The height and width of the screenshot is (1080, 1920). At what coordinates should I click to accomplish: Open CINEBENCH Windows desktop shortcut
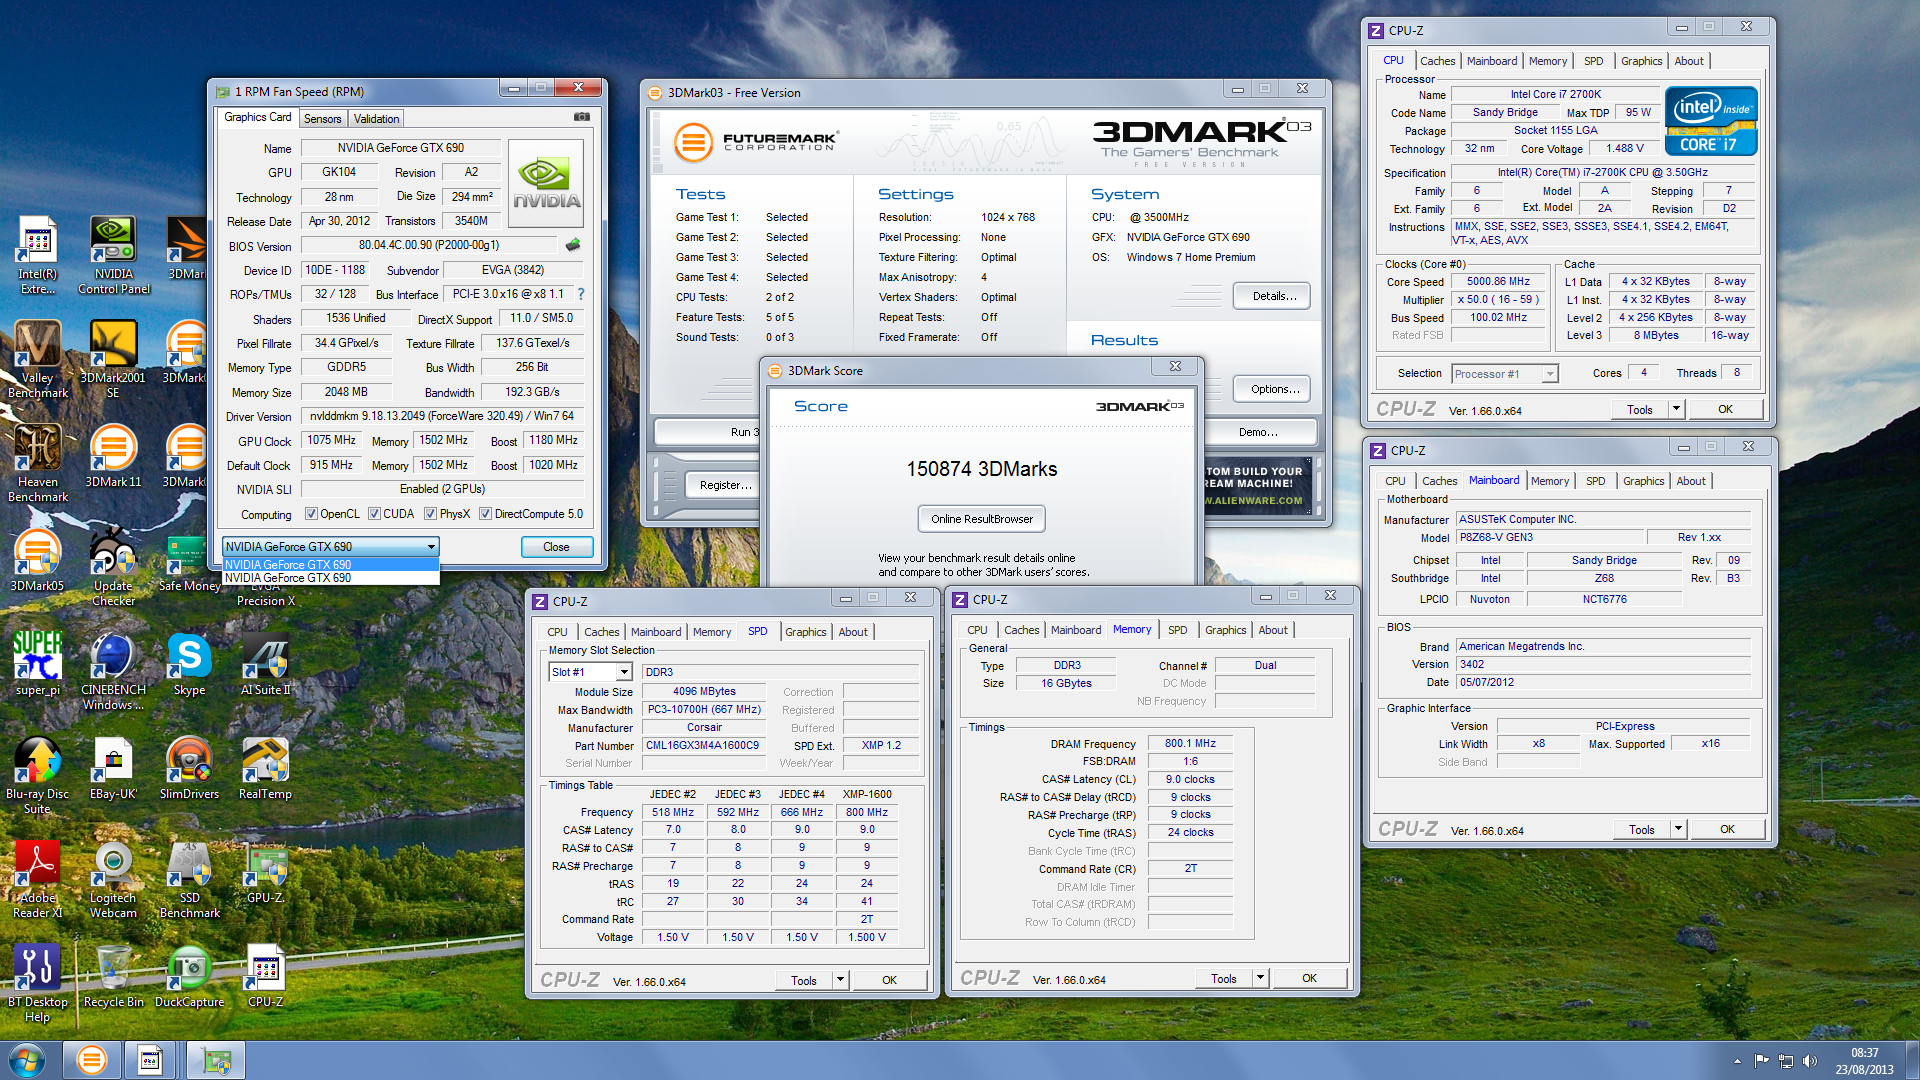click(x=113, y=671)
